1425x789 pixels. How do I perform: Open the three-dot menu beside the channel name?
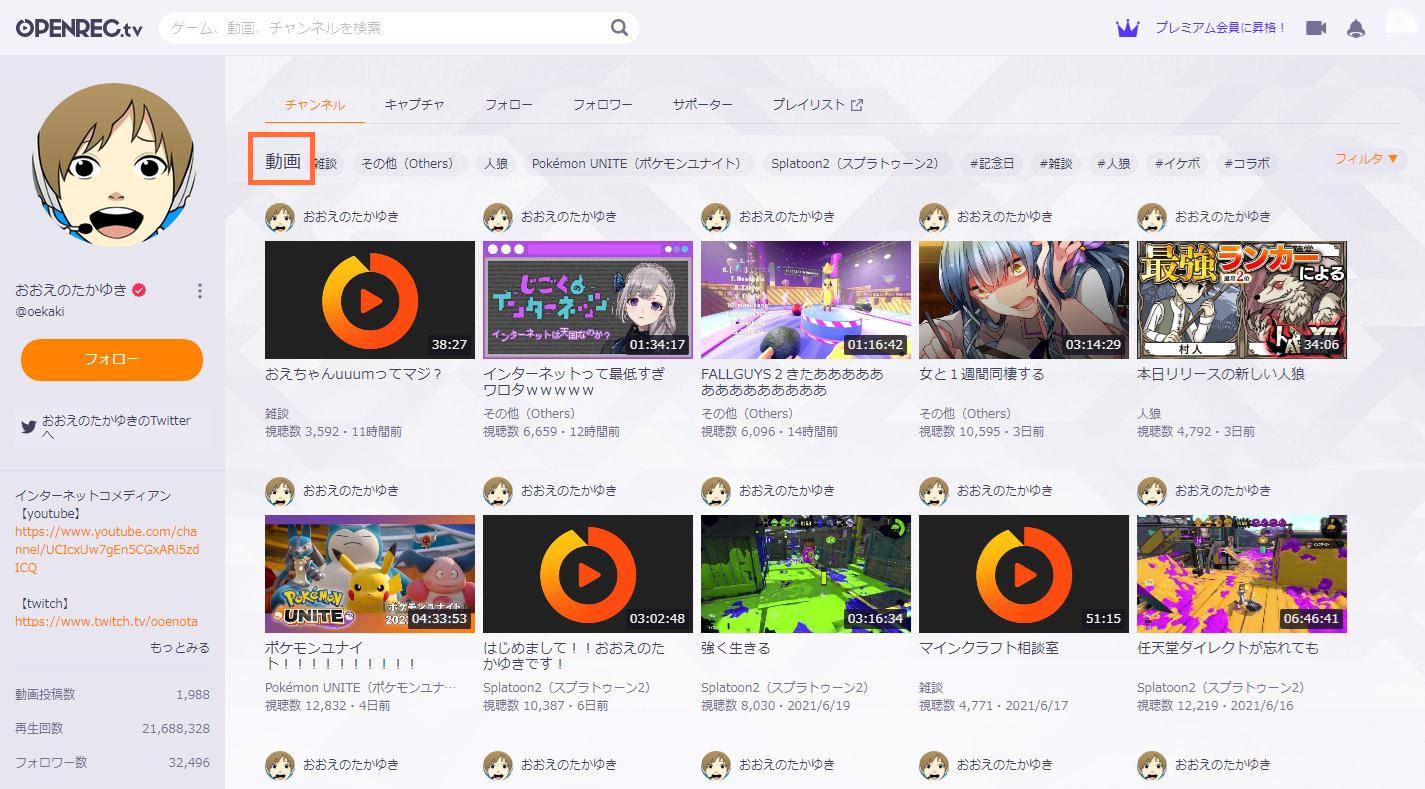200,291
